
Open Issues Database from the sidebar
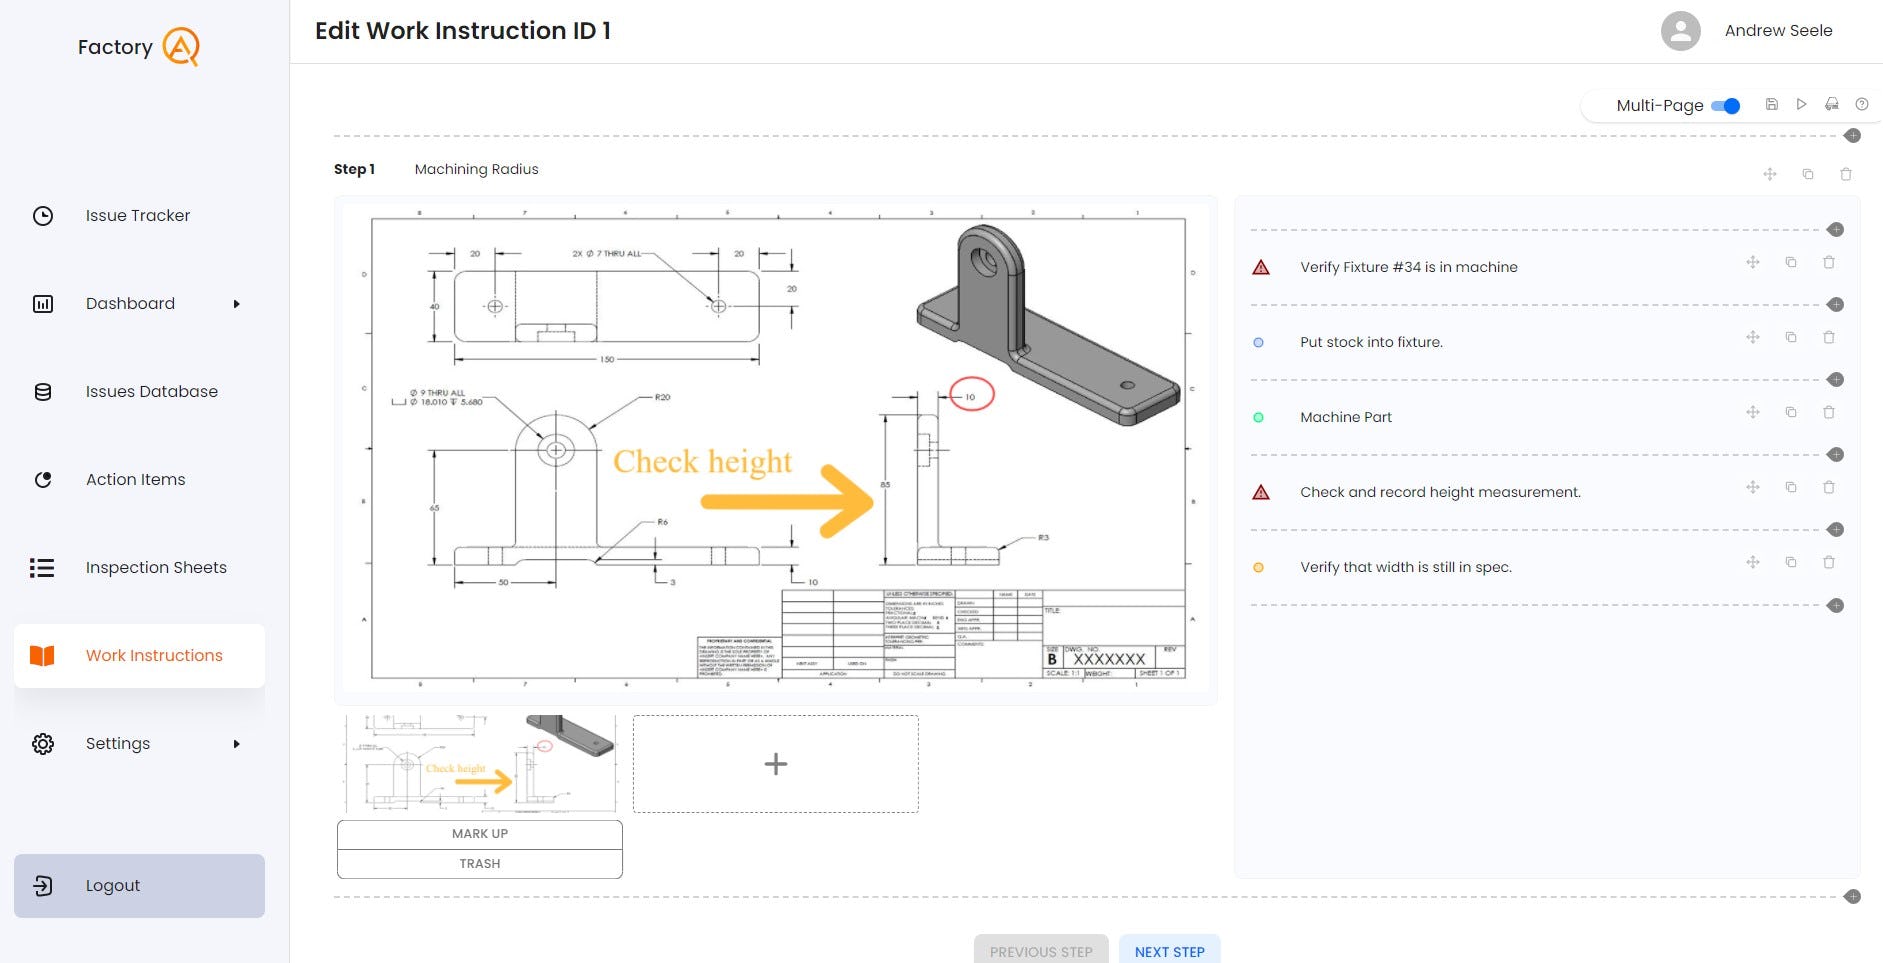click(x=150, y=391)
